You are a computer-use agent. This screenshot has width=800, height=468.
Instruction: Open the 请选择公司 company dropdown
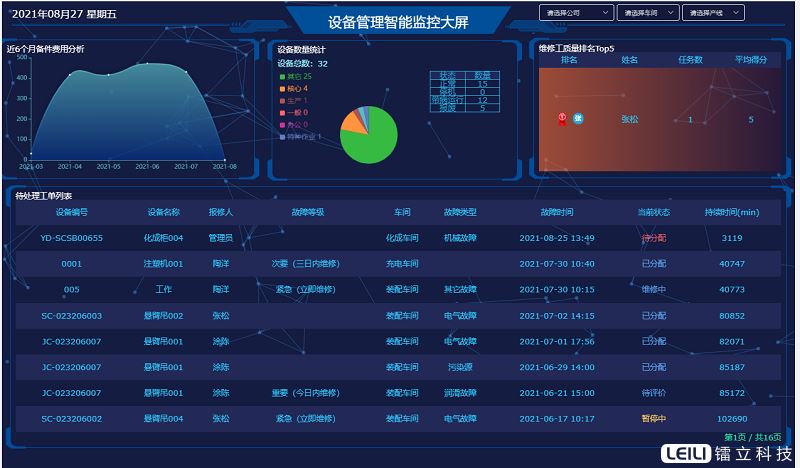pos(576,13)
